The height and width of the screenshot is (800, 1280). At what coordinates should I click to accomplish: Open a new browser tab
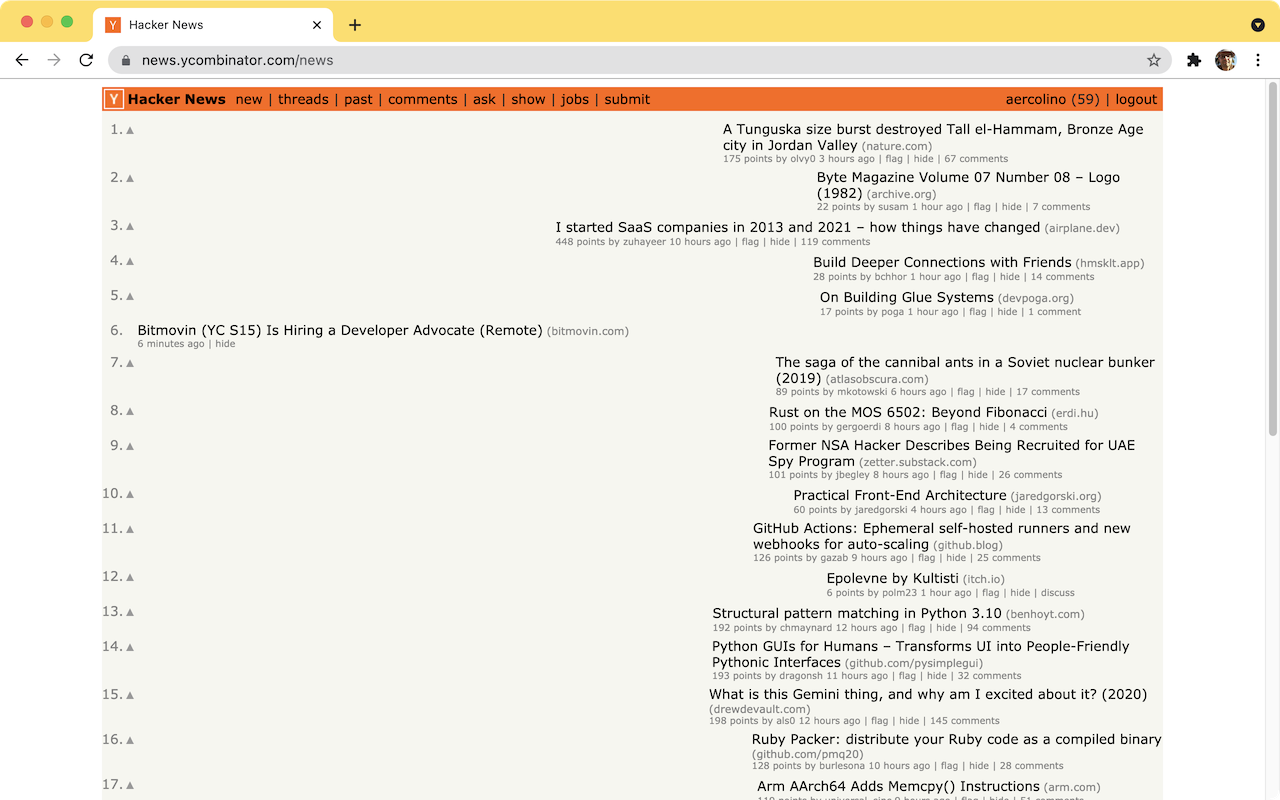pyautogui.click(x=355, y=25)
